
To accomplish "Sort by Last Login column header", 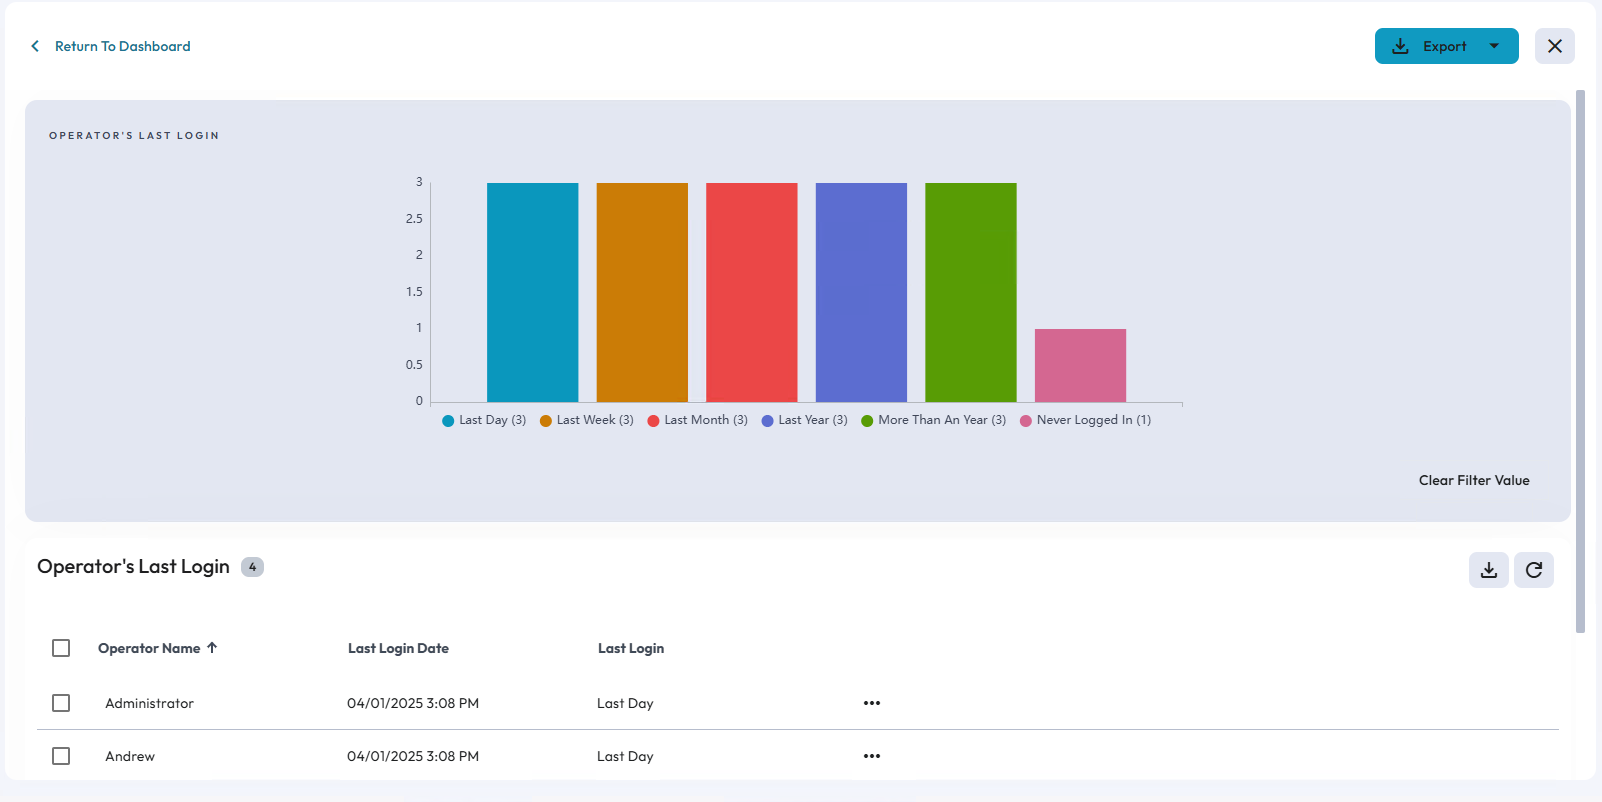I will (630, 648).
